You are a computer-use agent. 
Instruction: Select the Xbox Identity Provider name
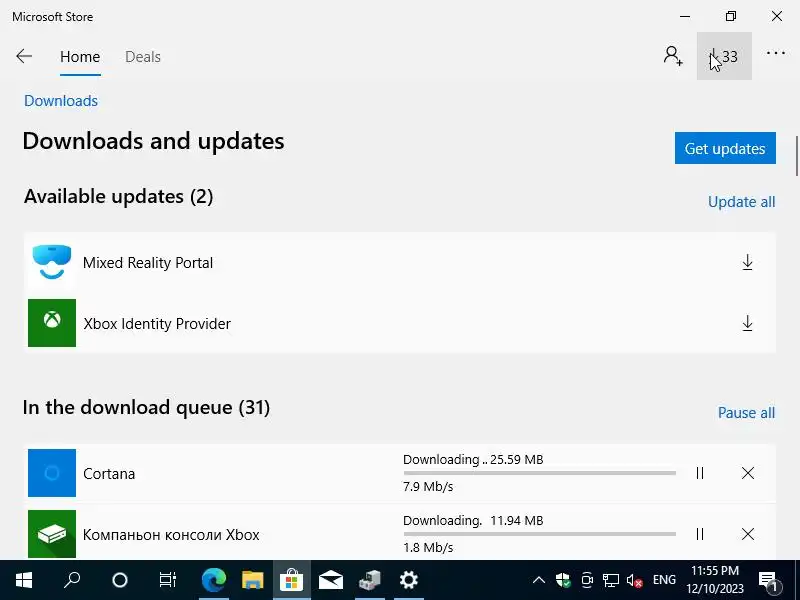157,323
